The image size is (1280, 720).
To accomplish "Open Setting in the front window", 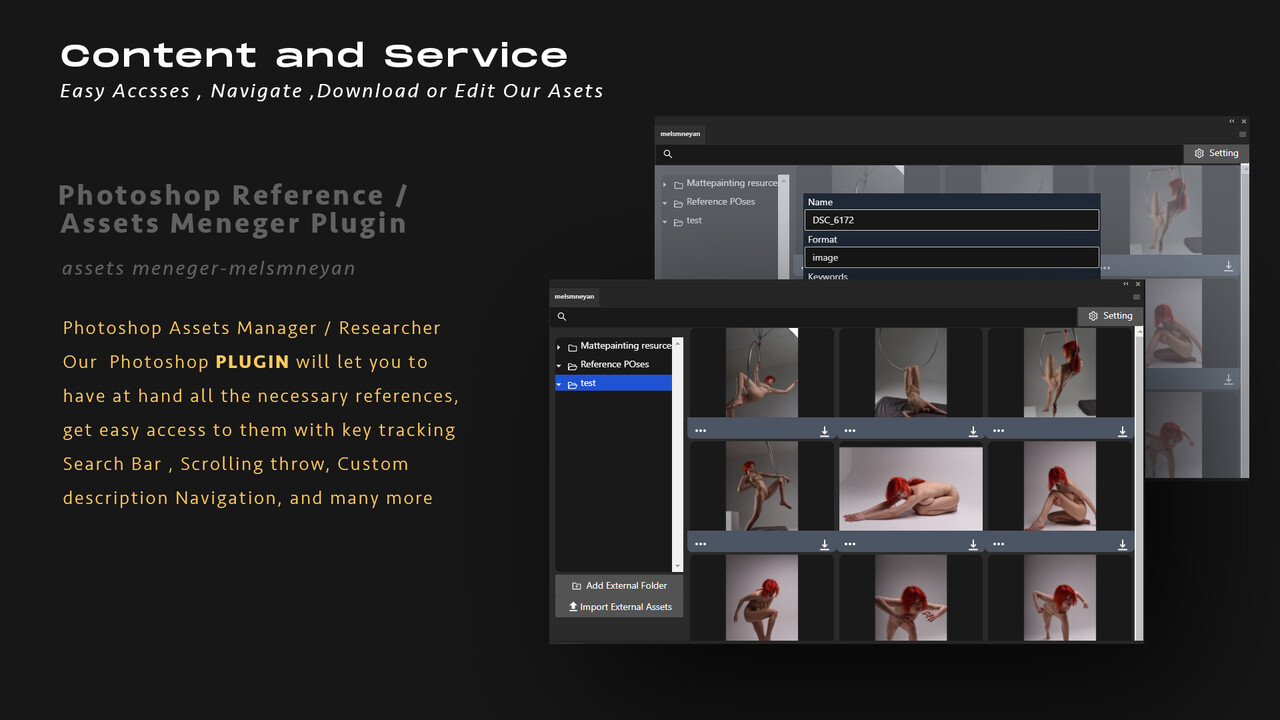I will (1110, 316).
